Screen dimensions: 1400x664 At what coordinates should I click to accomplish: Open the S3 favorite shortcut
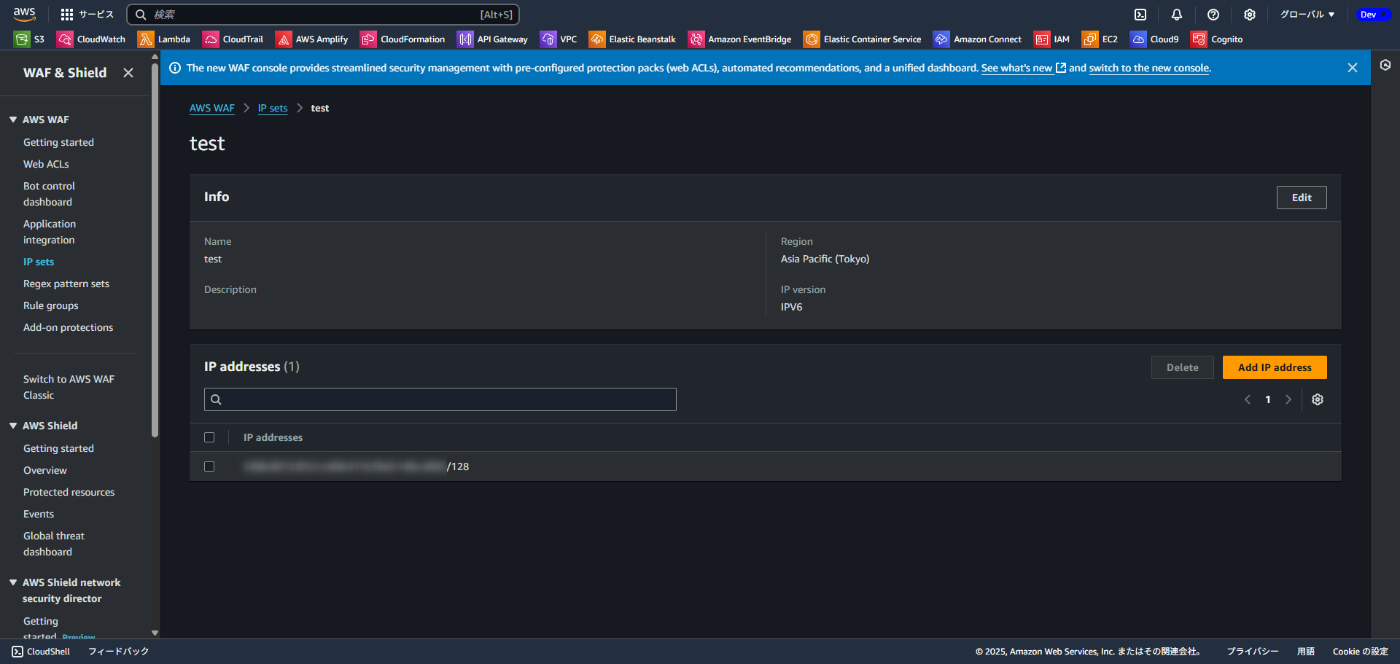coord(29,39)
